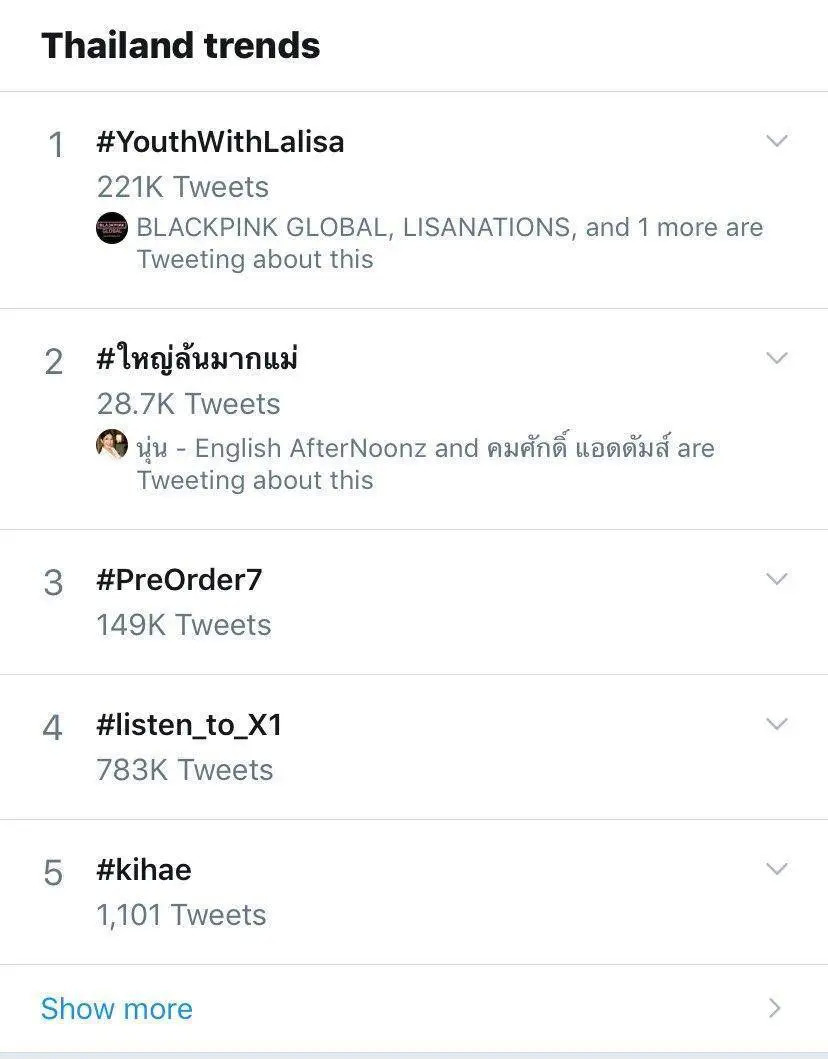Expand options for #YouthWithLalisa trend
The width and height of the screenshot is (828, 1059).
click(777, 141)
